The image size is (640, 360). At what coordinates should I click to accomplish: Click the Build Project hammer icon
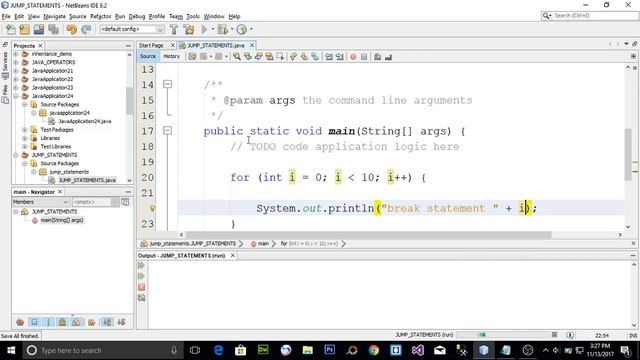point(174,29)
